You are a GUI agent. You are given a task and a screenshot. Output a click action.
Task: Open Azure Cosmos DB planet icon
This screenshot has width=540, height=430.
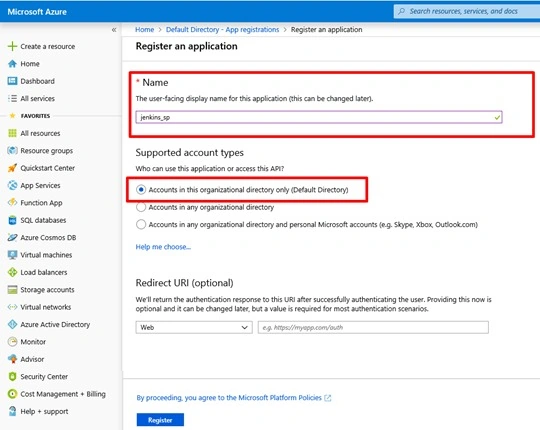[x=12, y=238]
